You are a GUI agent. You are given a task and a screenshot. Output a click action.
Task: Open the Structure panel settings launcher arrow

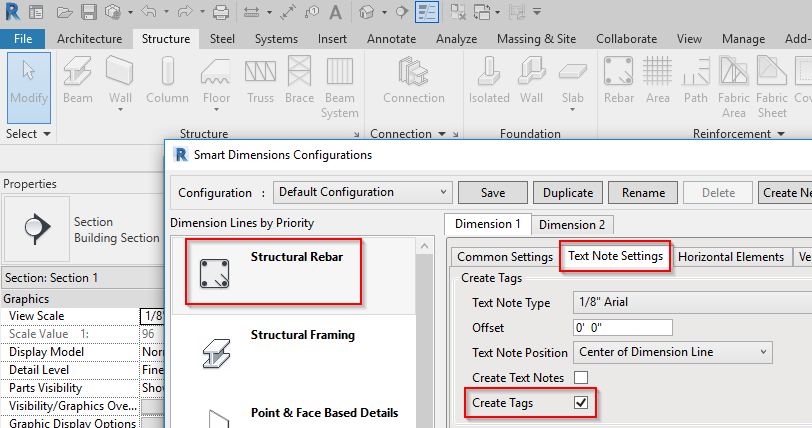[x=356, y=134]
